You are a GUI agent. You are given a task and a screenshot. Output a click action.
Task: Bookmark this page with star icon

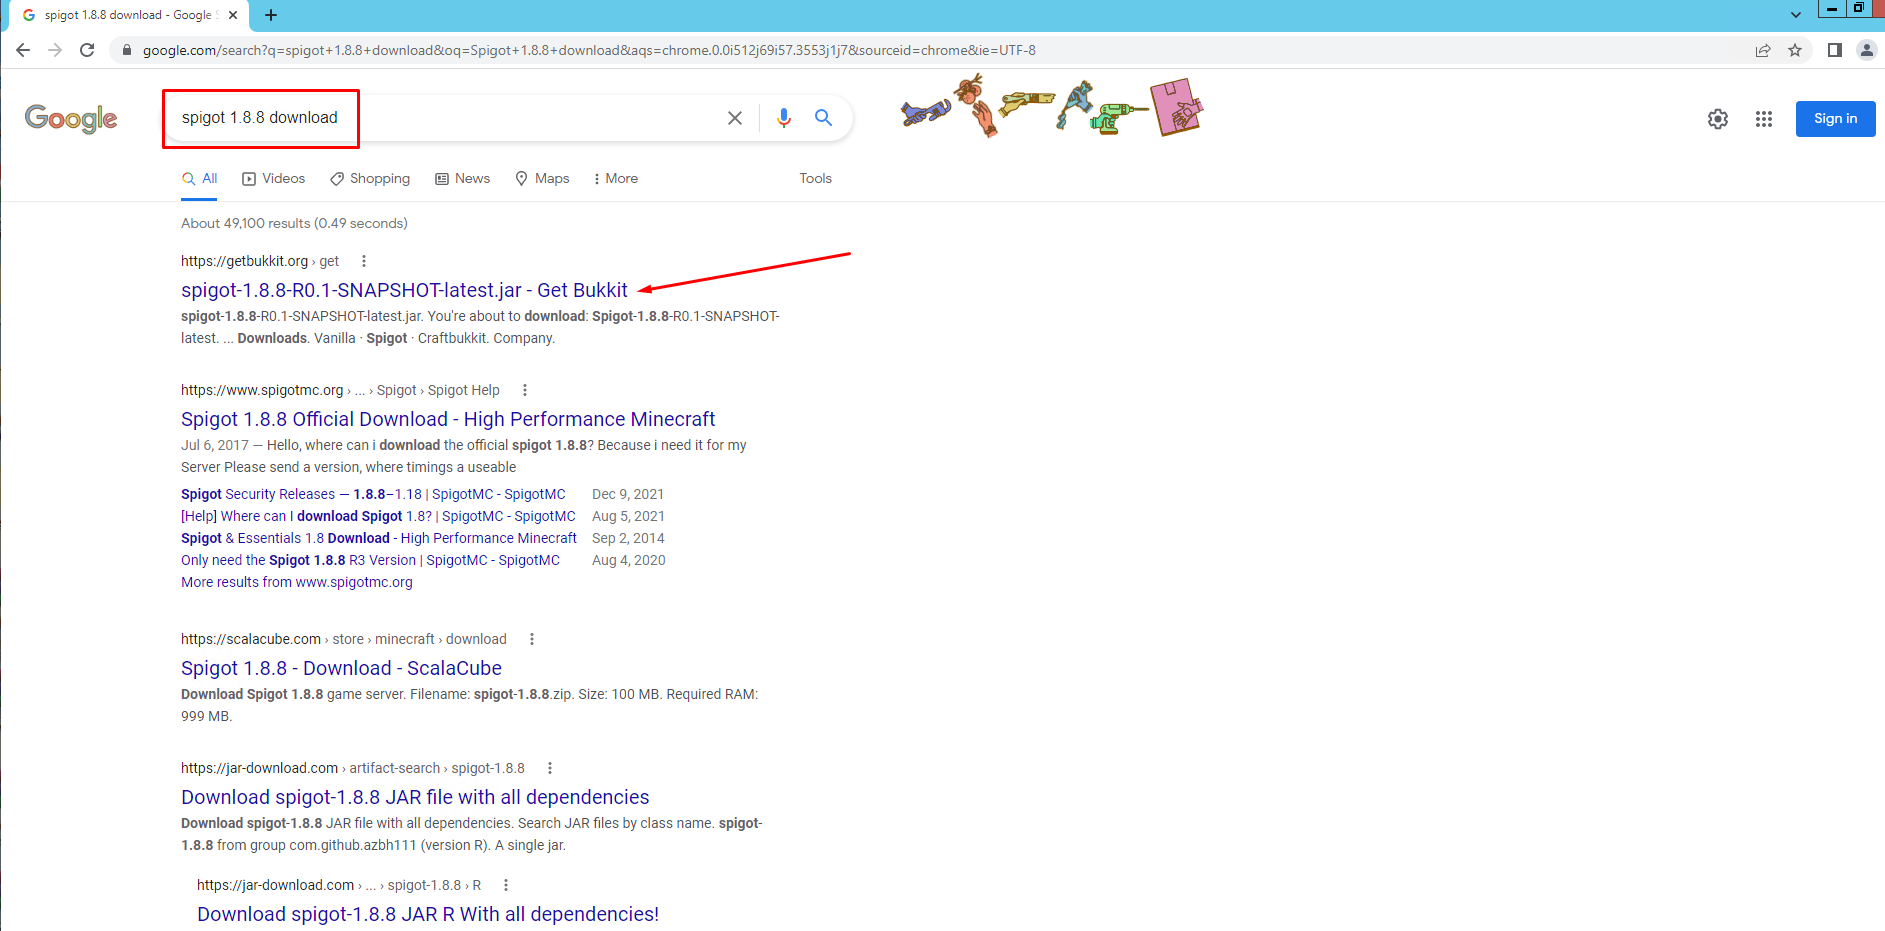pos(1795,50)
